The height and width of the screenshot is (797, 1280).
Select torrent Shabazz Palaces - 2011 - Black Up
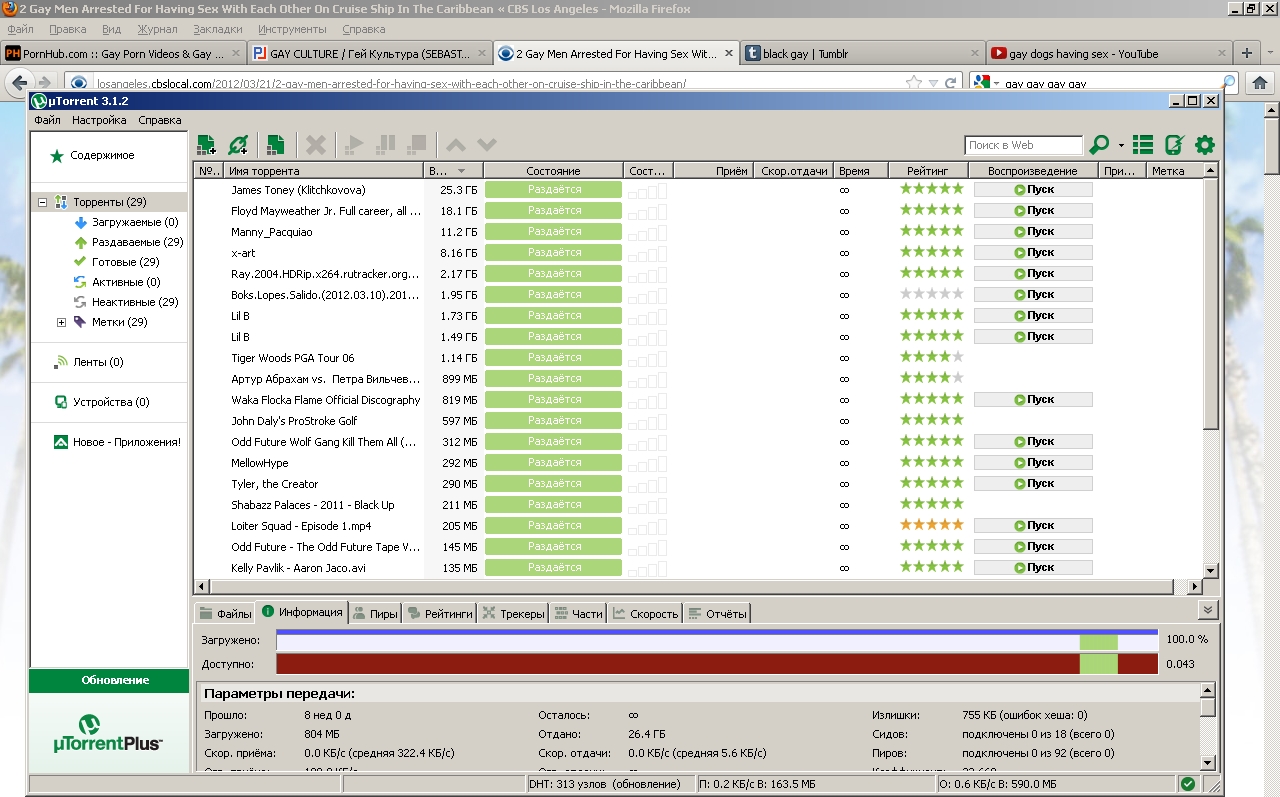(x=313, y=505)
